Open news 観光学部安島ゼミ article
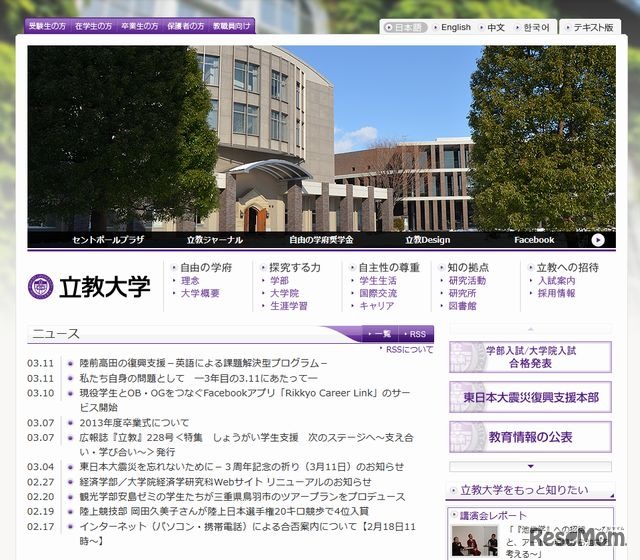The height and width of the screenshot is (560, 640). pyautogui.click(x=242, y=497)
